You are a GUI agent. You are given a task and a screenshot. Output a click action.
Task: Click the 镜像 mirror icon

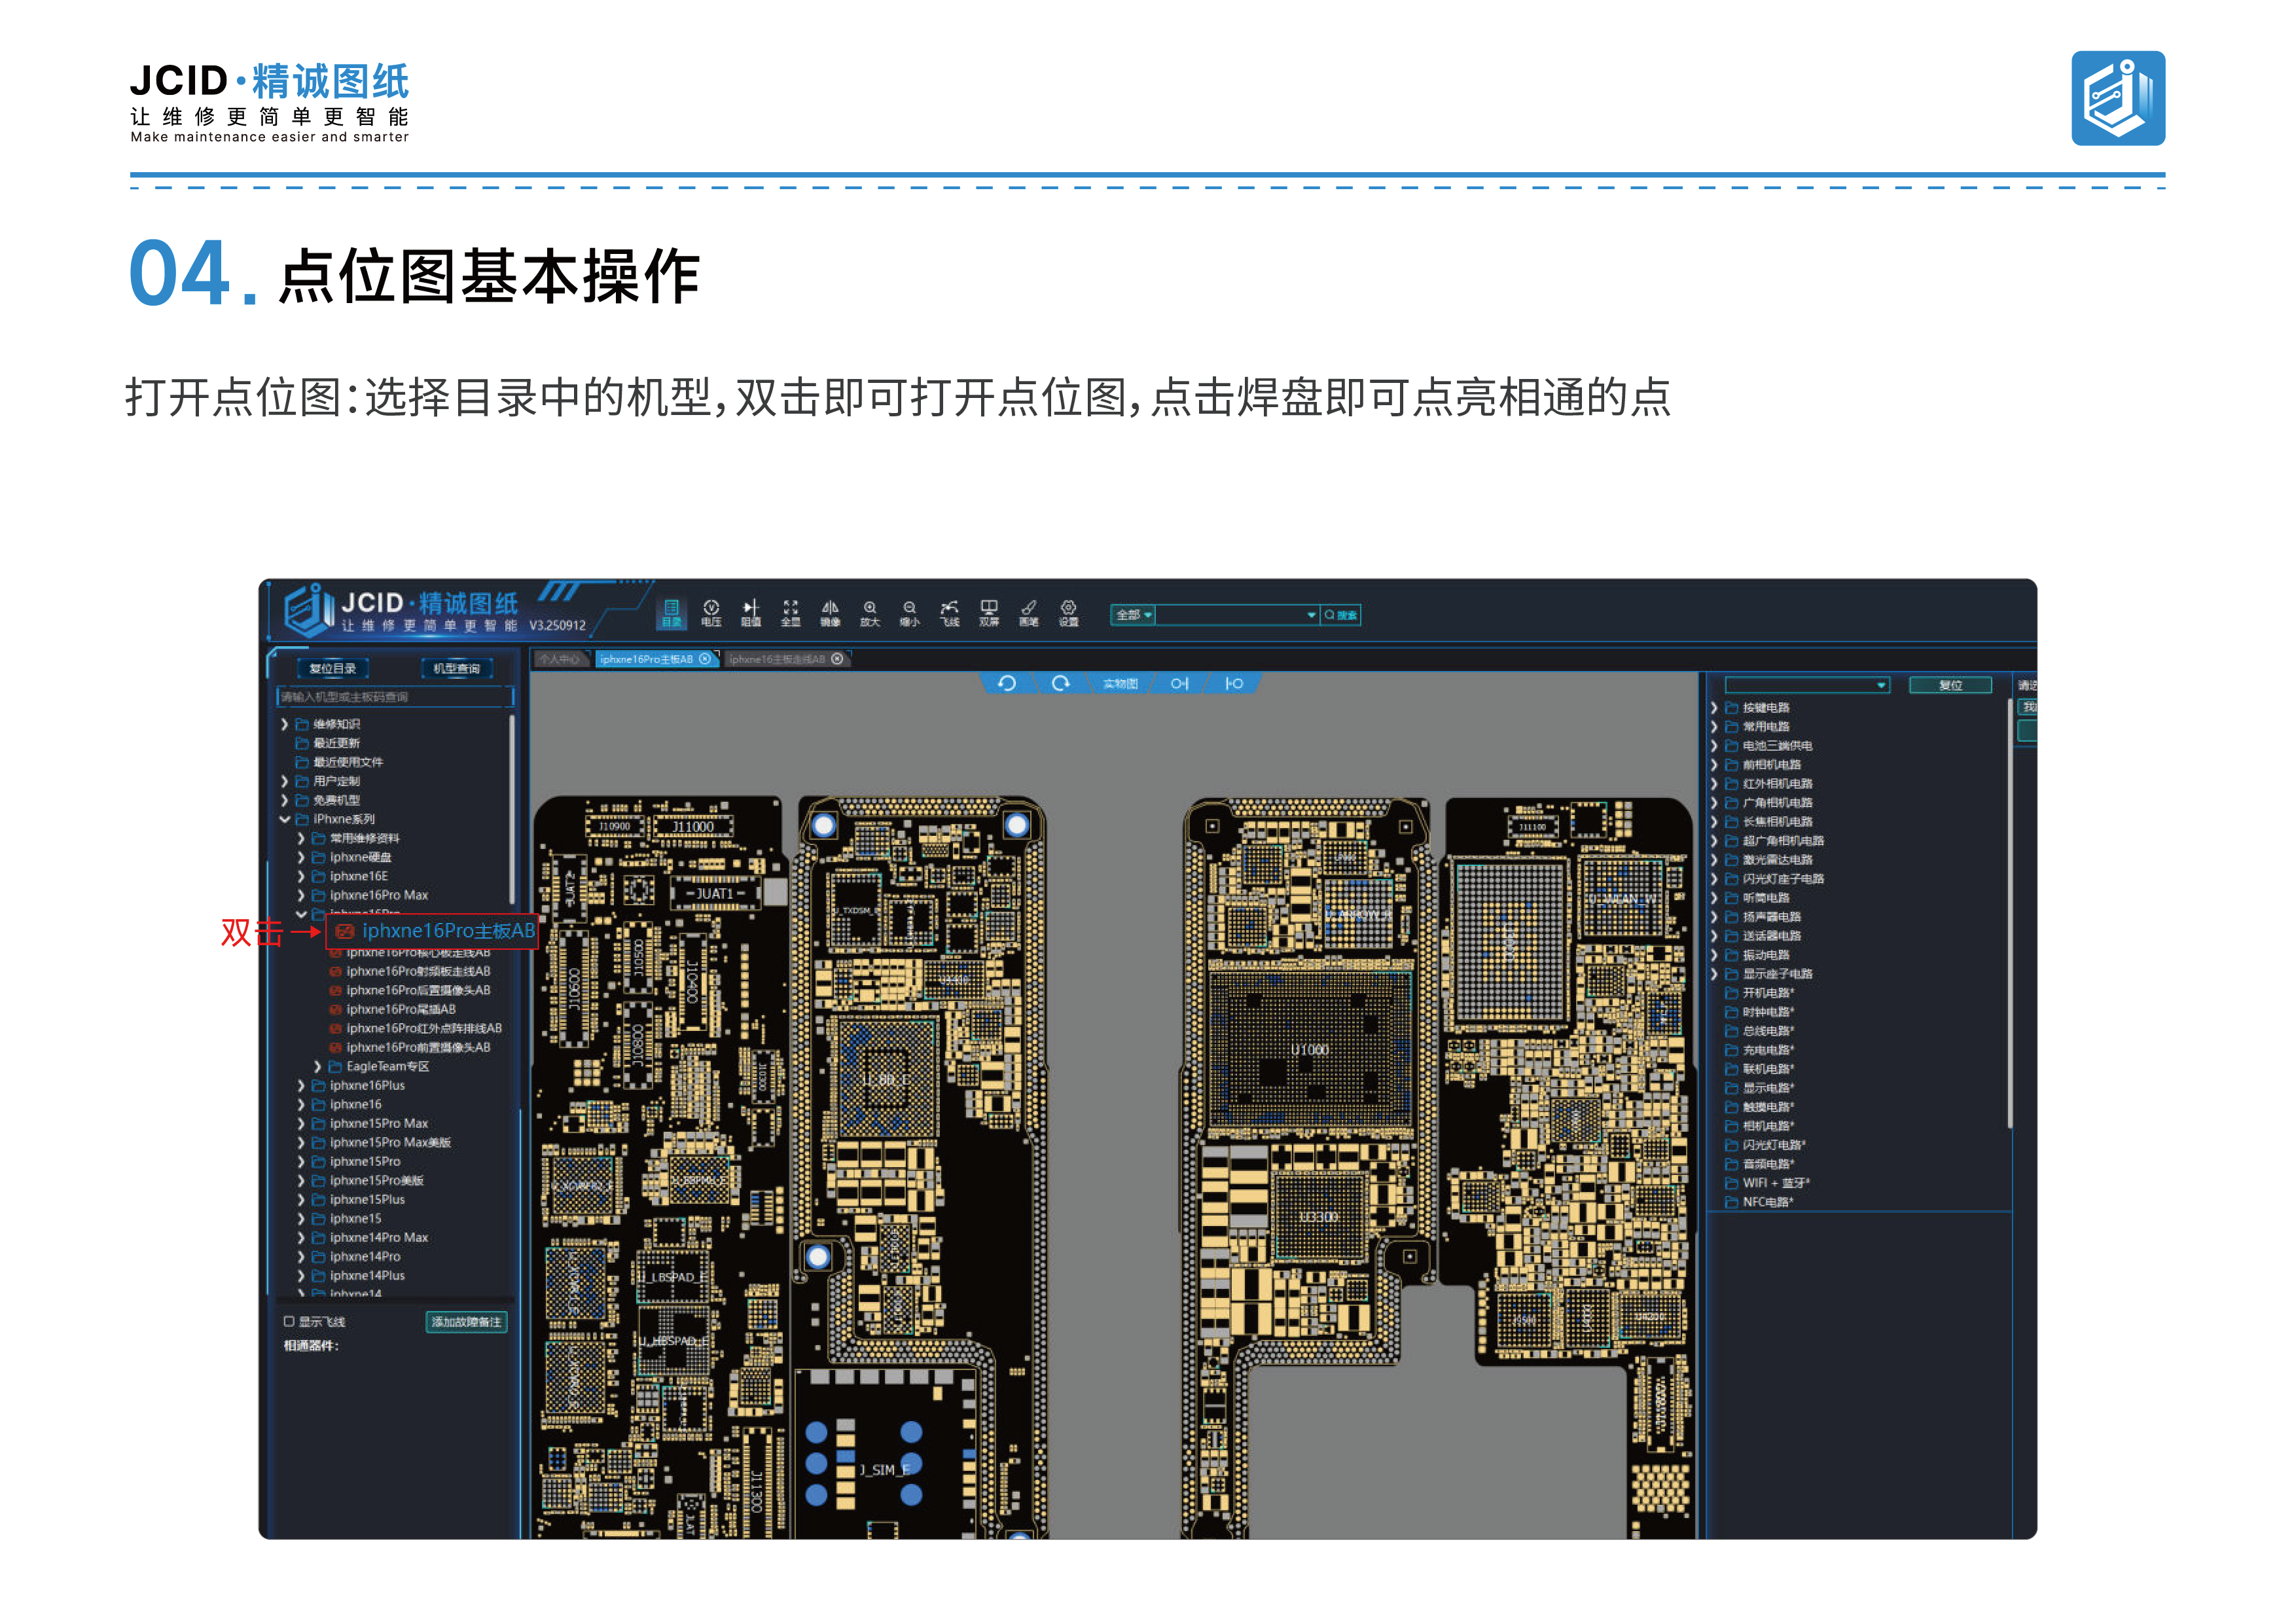pyautogui.click(x=830, y=613)
